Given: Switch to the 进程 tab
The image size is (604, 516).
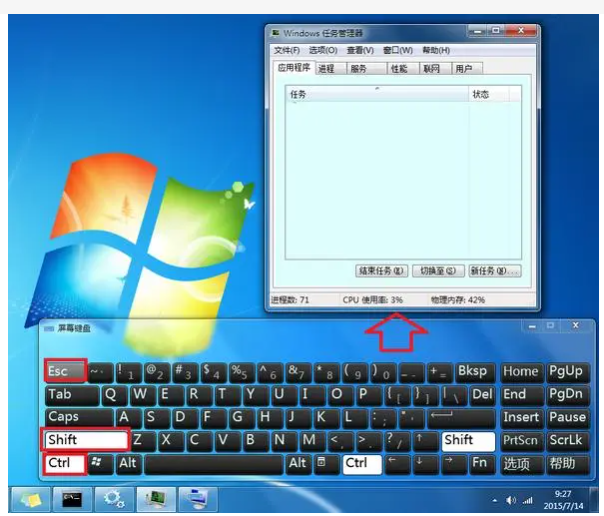Looking at the screenshot, I should [x=331, y=69].
